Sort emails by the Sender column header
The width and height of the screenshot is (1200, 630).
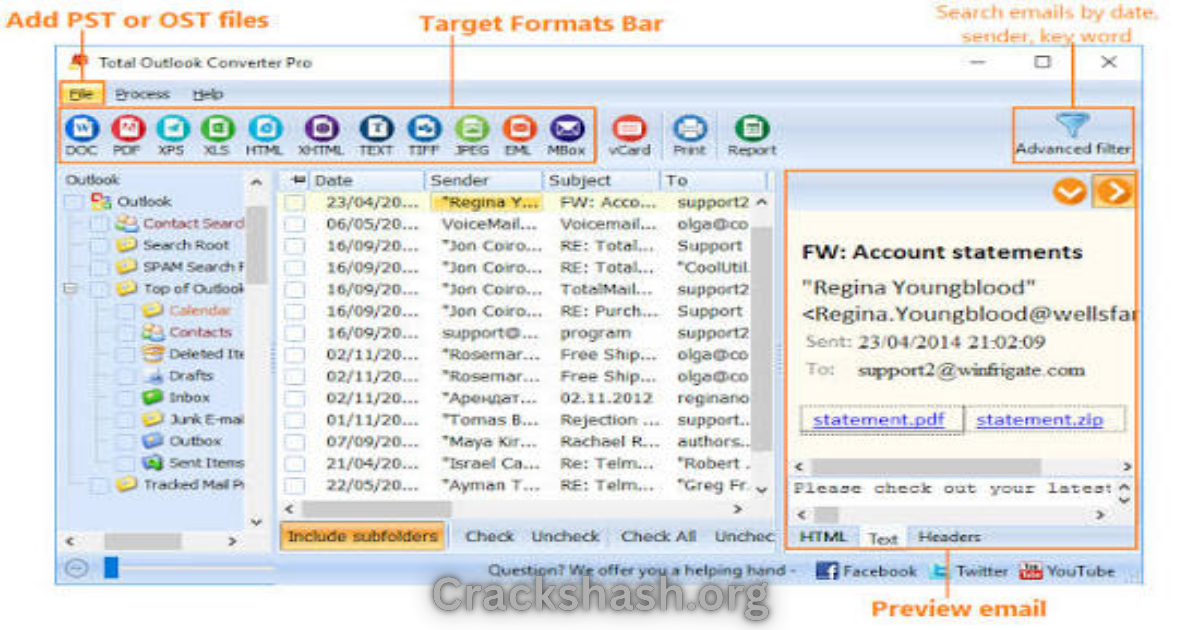[484, 180]
